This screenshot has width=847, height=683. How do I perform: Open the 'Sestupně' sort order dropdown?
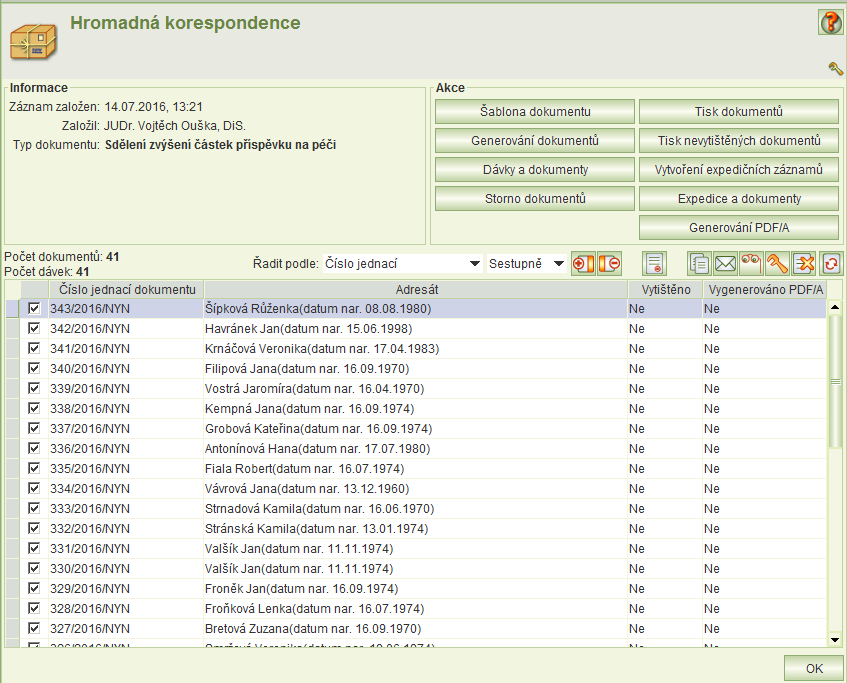click(558, 264)
